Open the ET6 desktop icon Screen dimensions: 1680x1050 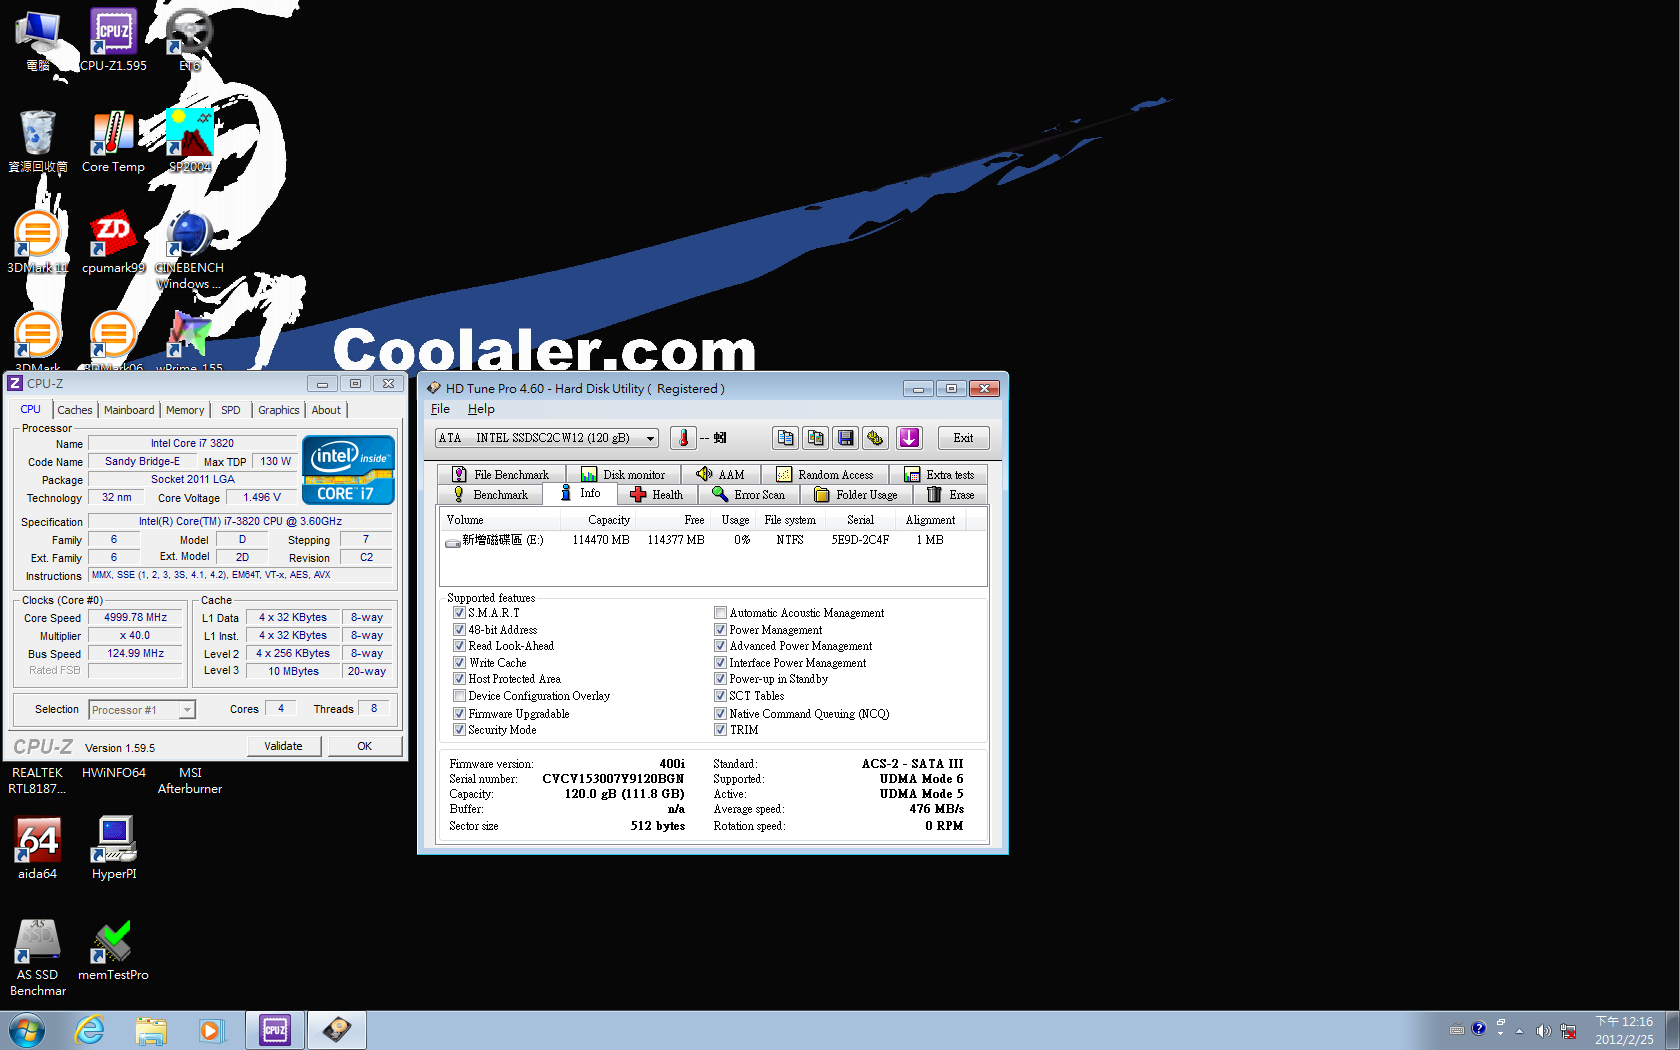tap(189, 40)
